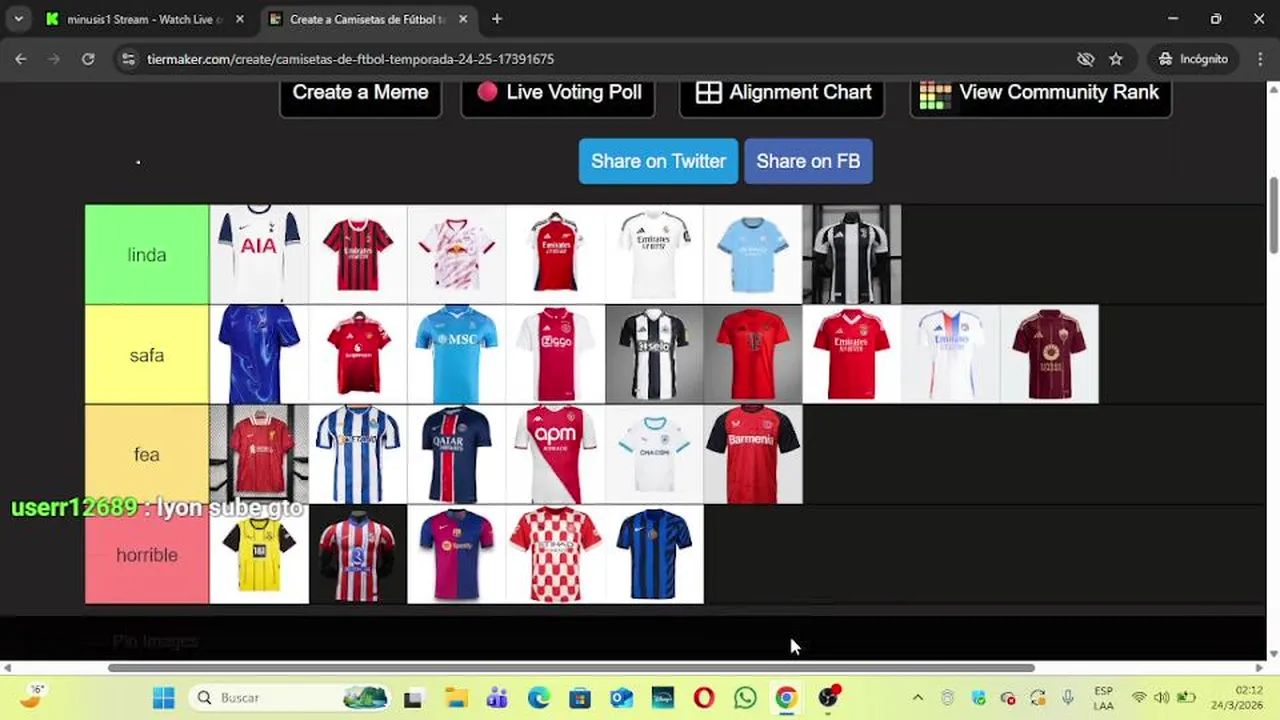Screen dimensions: 1280x720
Task: Open a new browser tab
Action: (496, 19)
